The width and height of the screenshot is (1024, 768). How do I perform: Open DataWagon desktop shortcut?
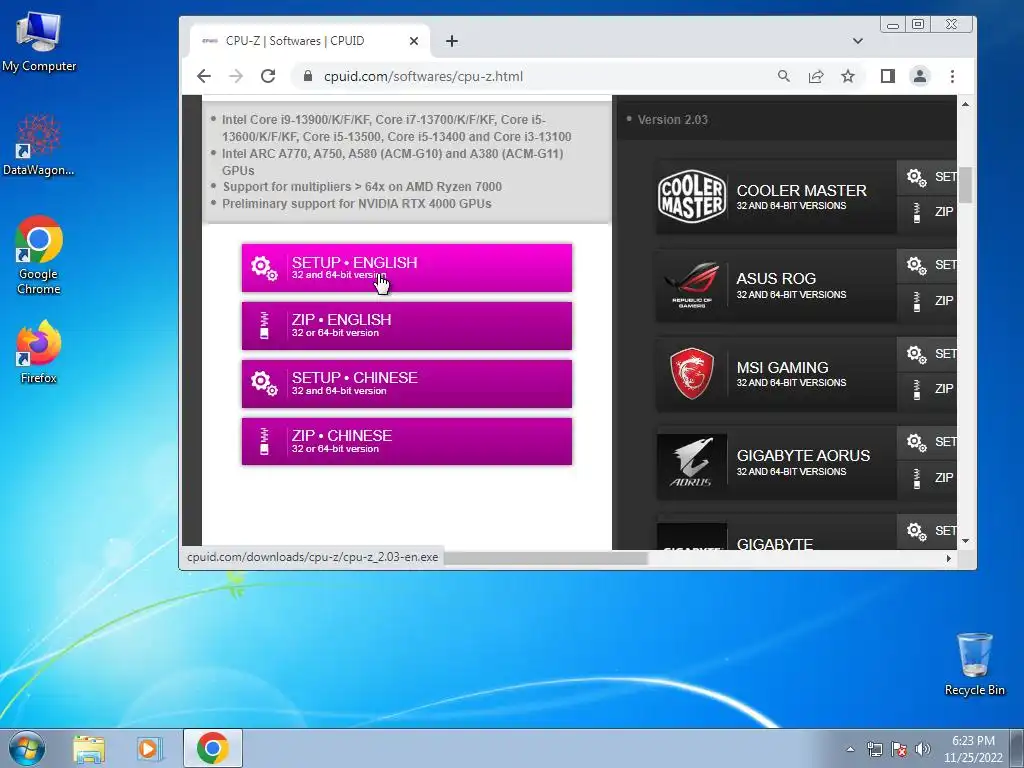tap(39, 145)
